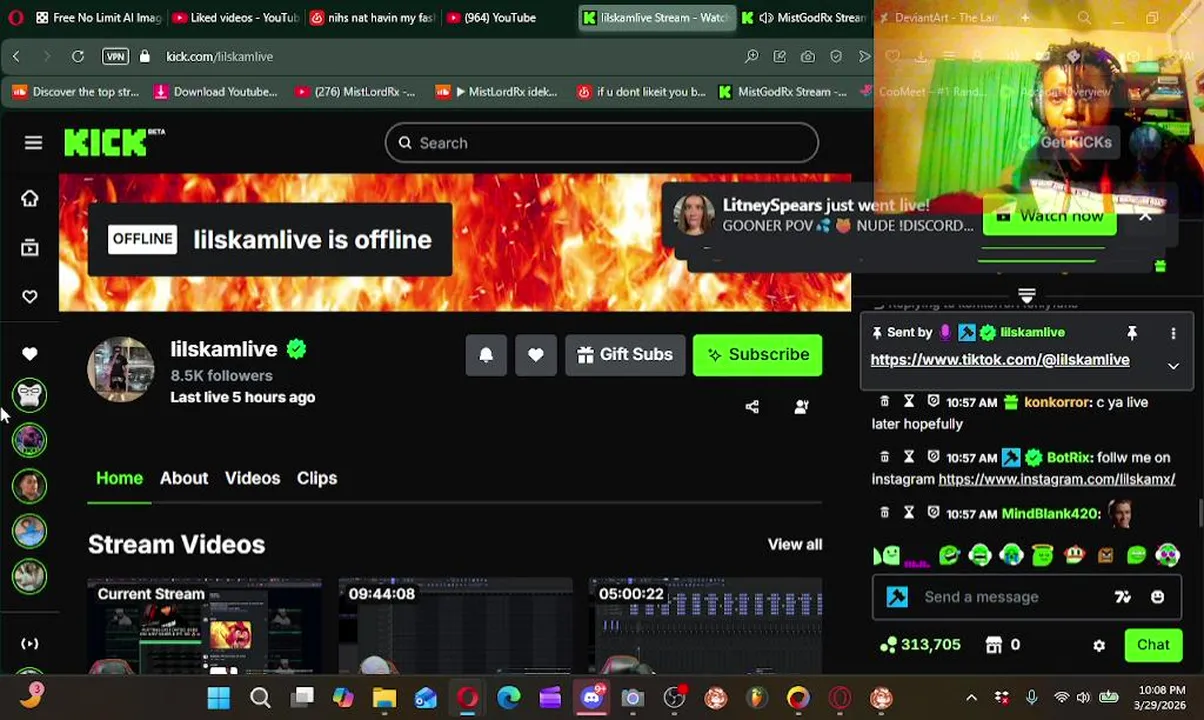Viewport: 1204px width, 720px height.
Task: Go to Kick home via house icon
Action: [30, 198]
